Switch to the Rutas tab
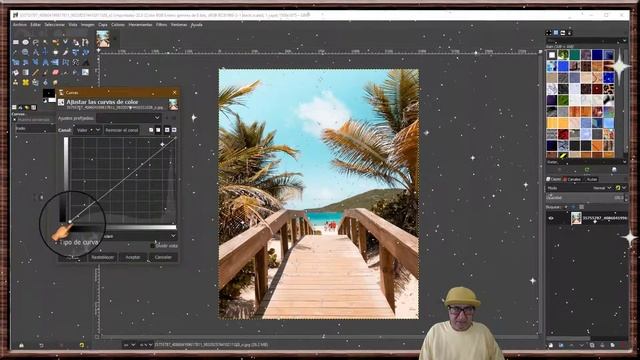This screenshot has width=640, height=360. pos(592,179)
